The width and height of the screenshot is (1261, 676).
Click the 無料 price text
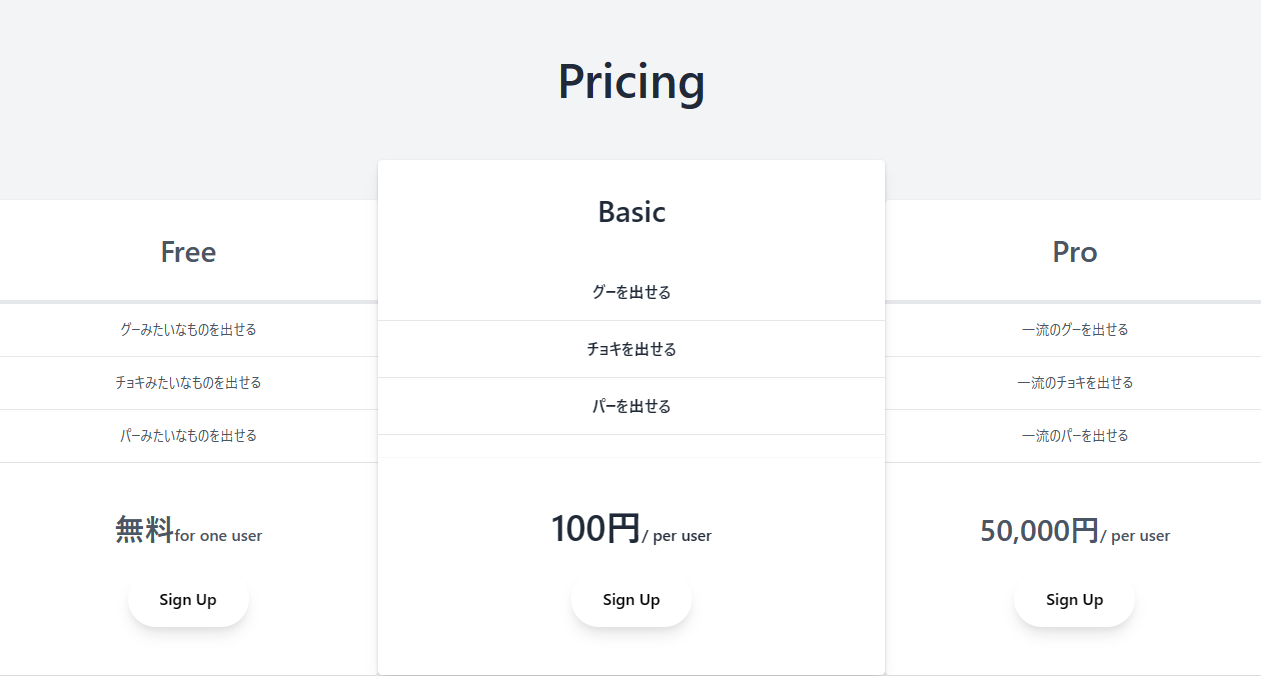coord(144,529)
